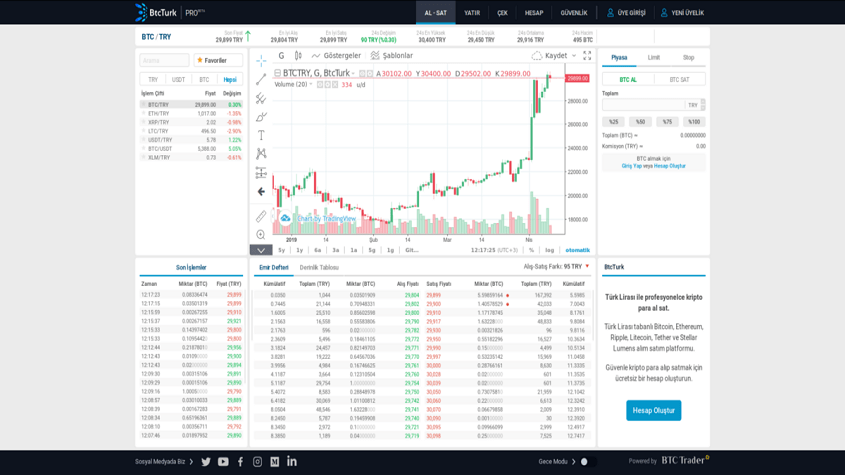Image resolution: width=845 pixels, height=475 pixels.
Task: Open BtcTurk YouTube channel
Action: (x=223, y=462)
